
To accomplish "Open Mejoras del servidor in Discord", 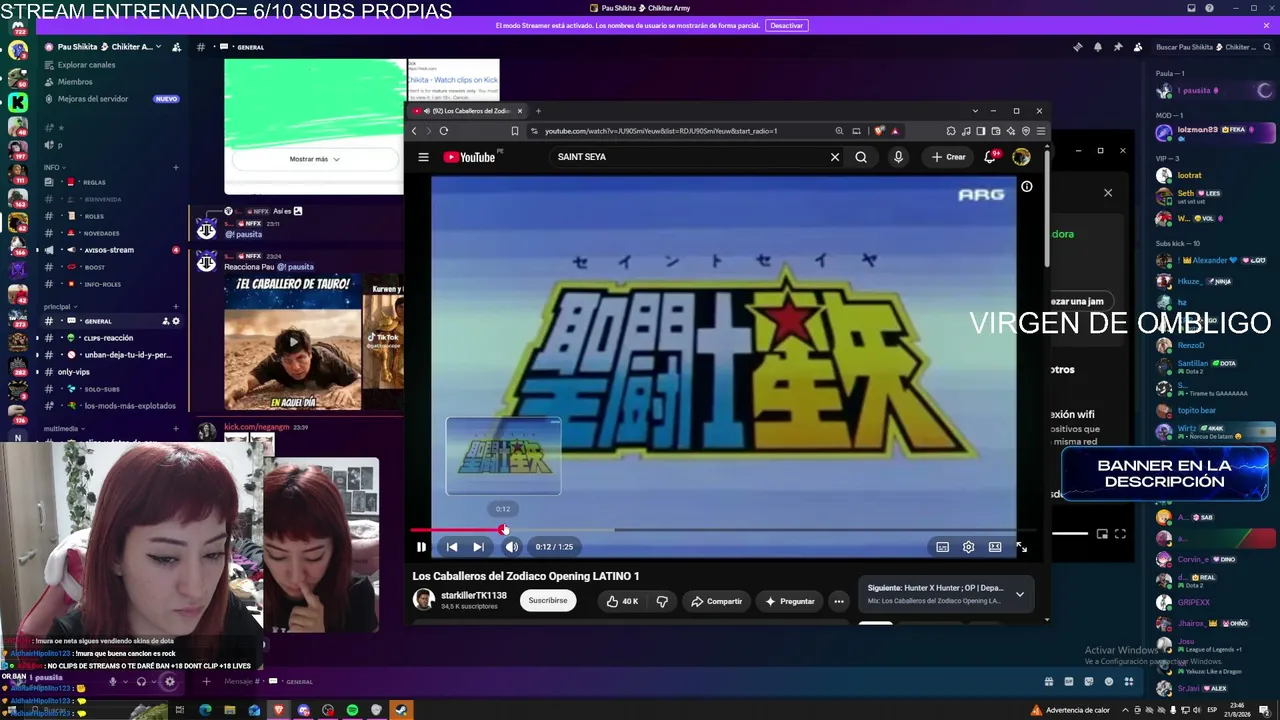I will coord(93,99).
